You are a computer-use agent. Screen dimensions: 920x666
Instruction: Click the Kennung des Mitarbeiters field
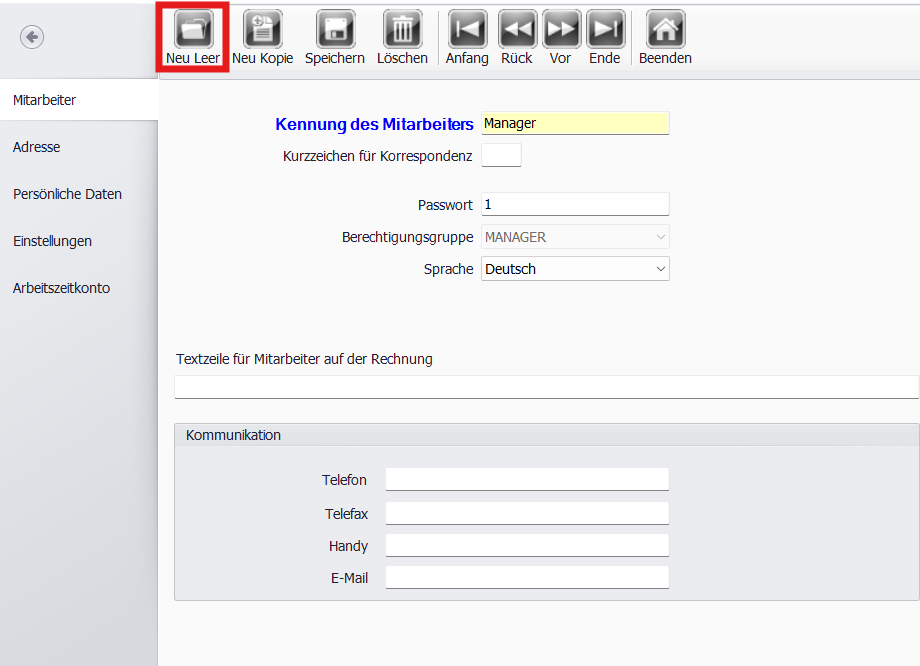click(x=574, y=123)
